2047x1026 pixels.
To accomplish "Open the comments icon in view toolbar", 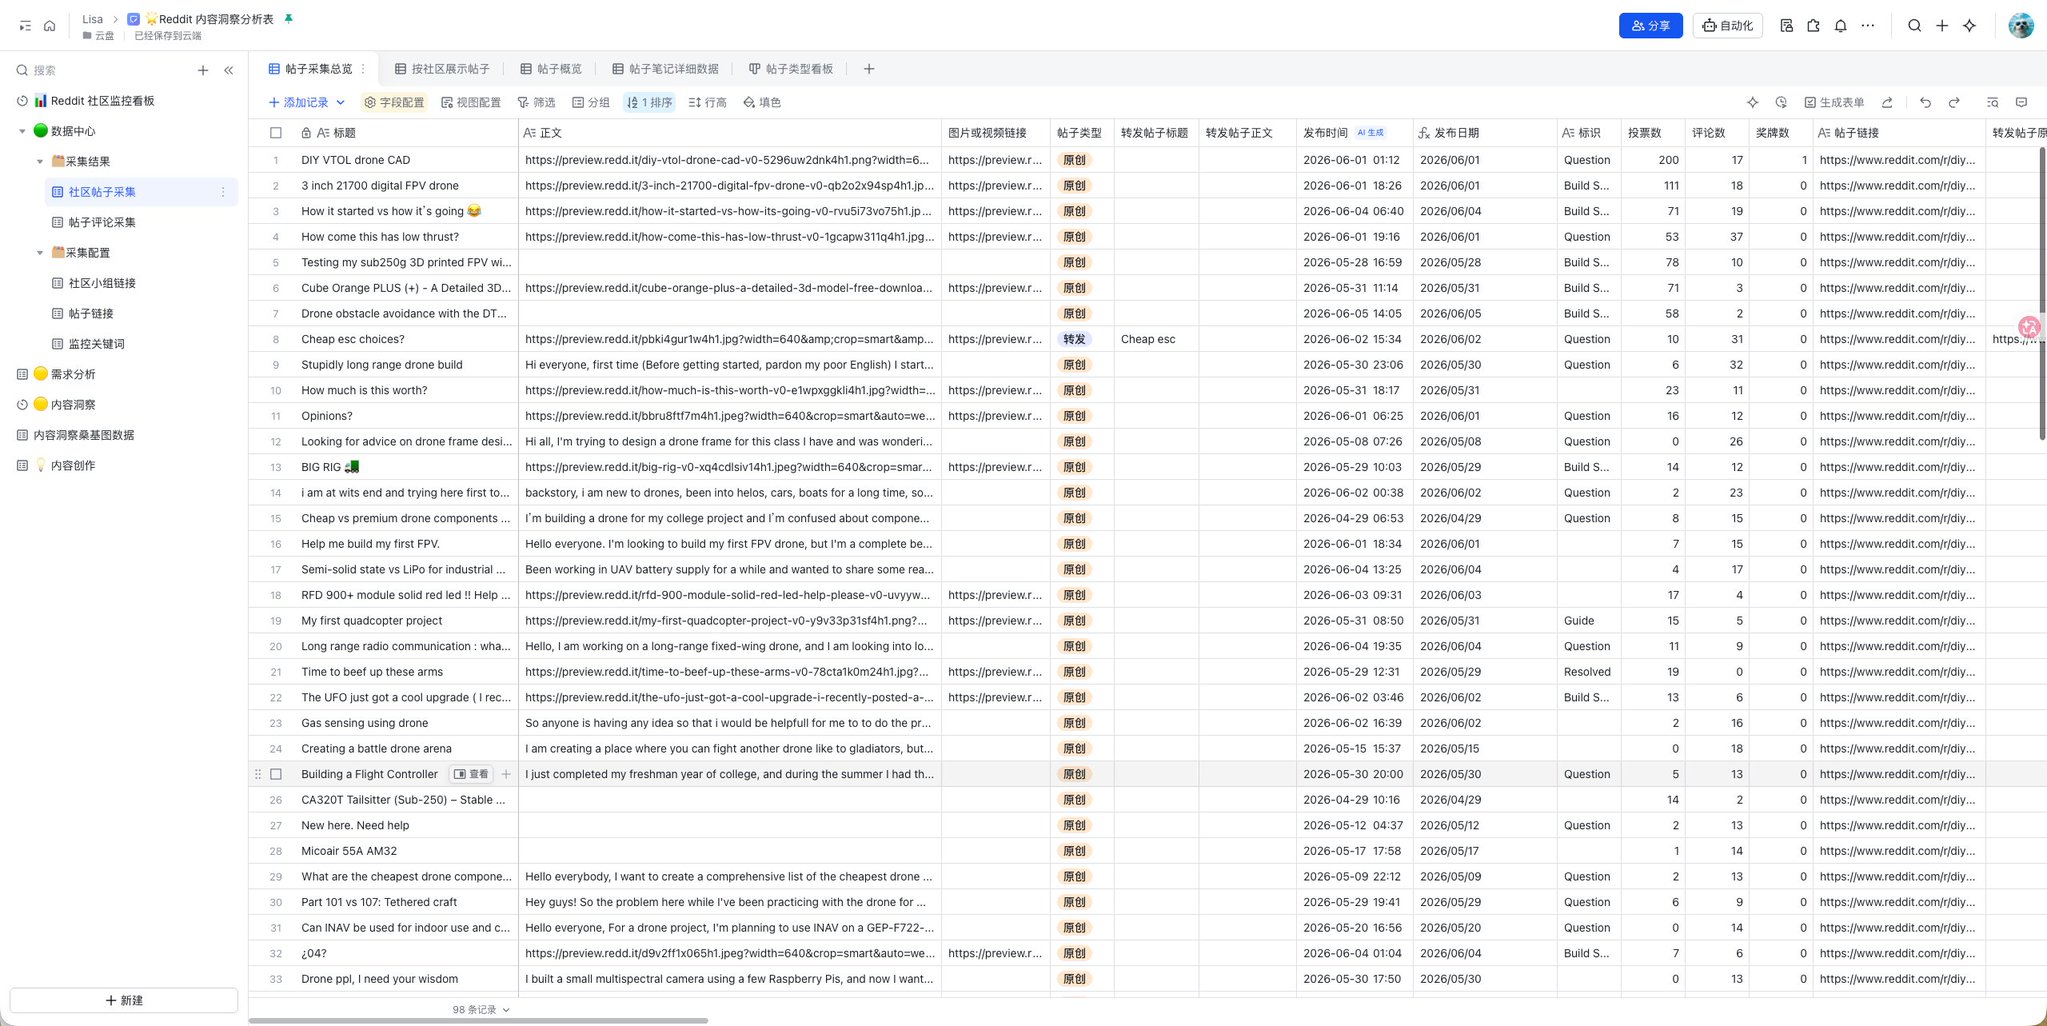I will pos(2021,102).
